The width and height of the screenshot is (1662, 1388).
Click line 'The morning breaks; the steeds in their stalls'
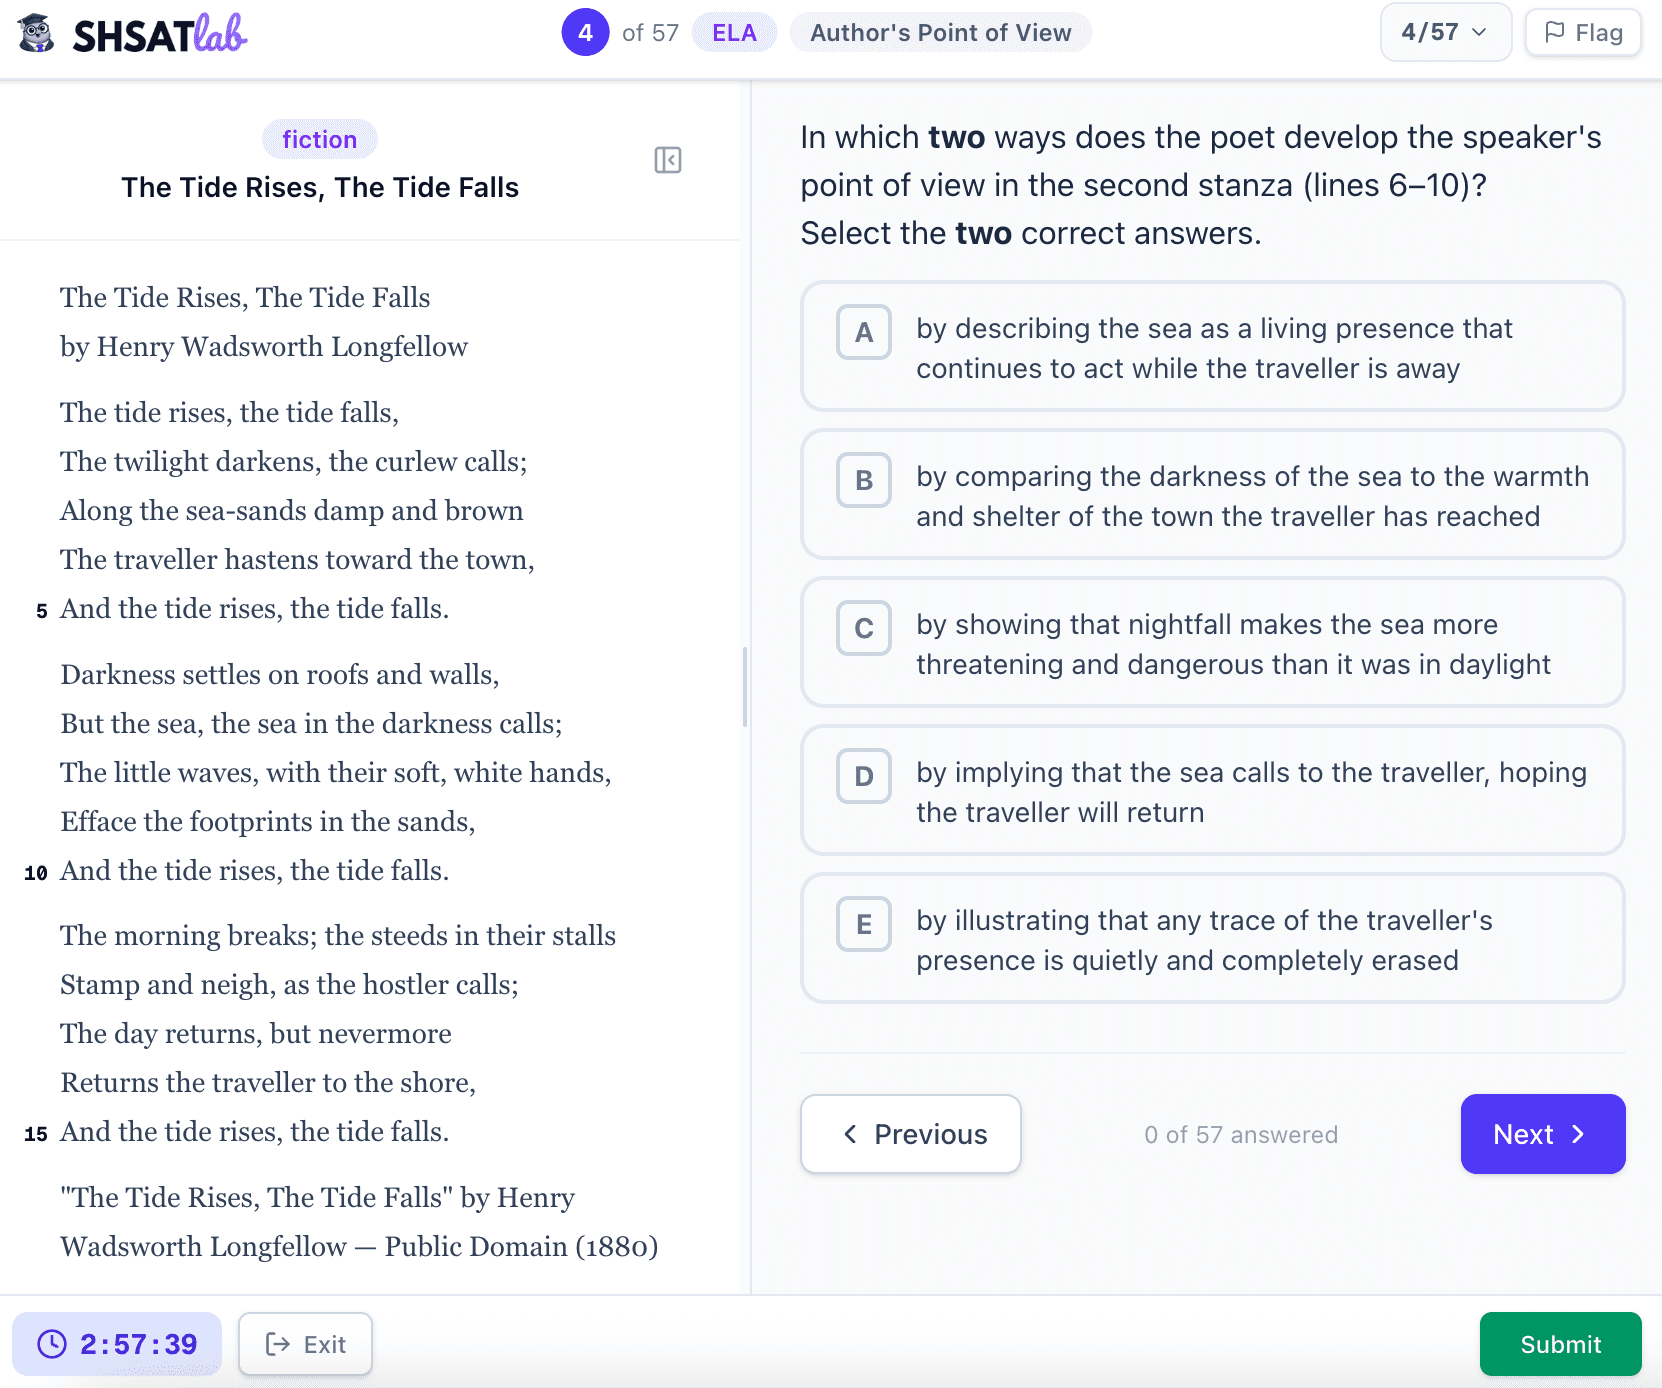click(338, 935)
